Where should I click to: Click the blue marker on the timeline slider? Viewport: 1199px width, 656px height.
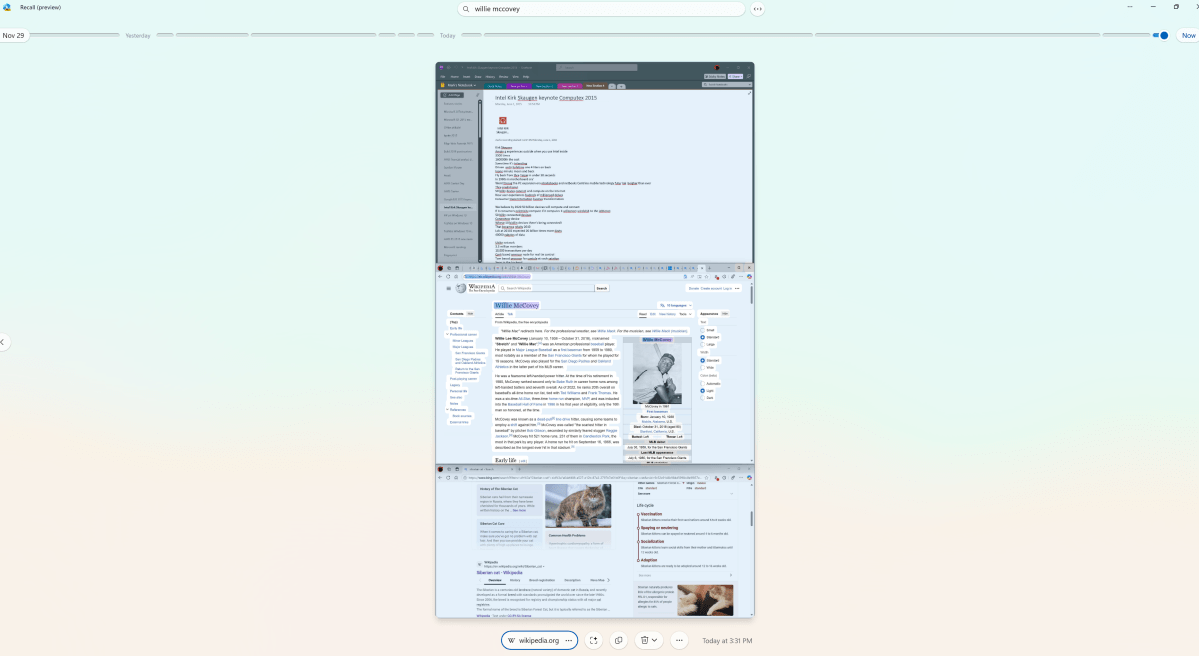1162,34
